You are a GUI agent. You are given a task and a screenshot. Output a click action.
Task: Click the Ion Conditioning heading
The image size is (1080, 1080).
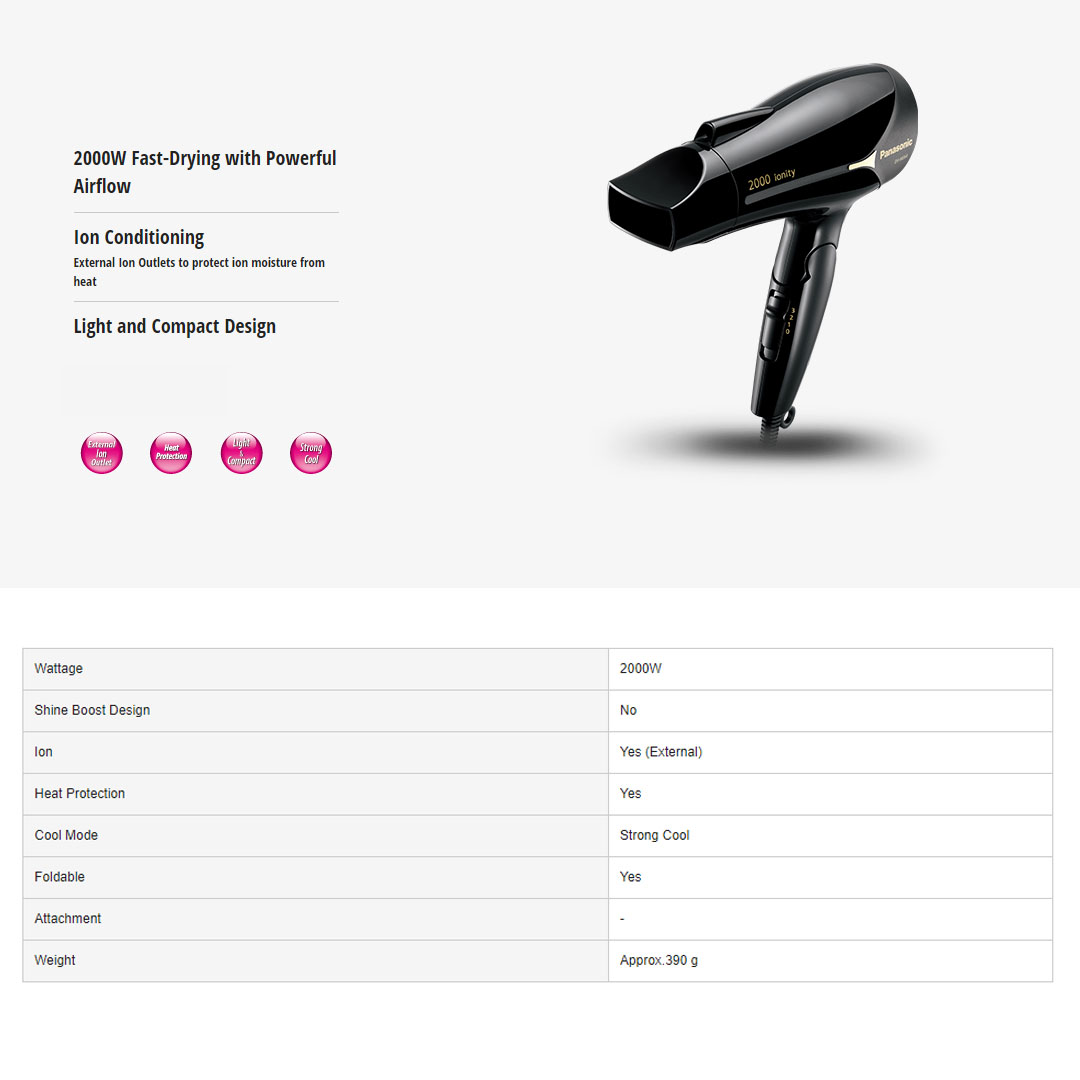pos(138,237)
